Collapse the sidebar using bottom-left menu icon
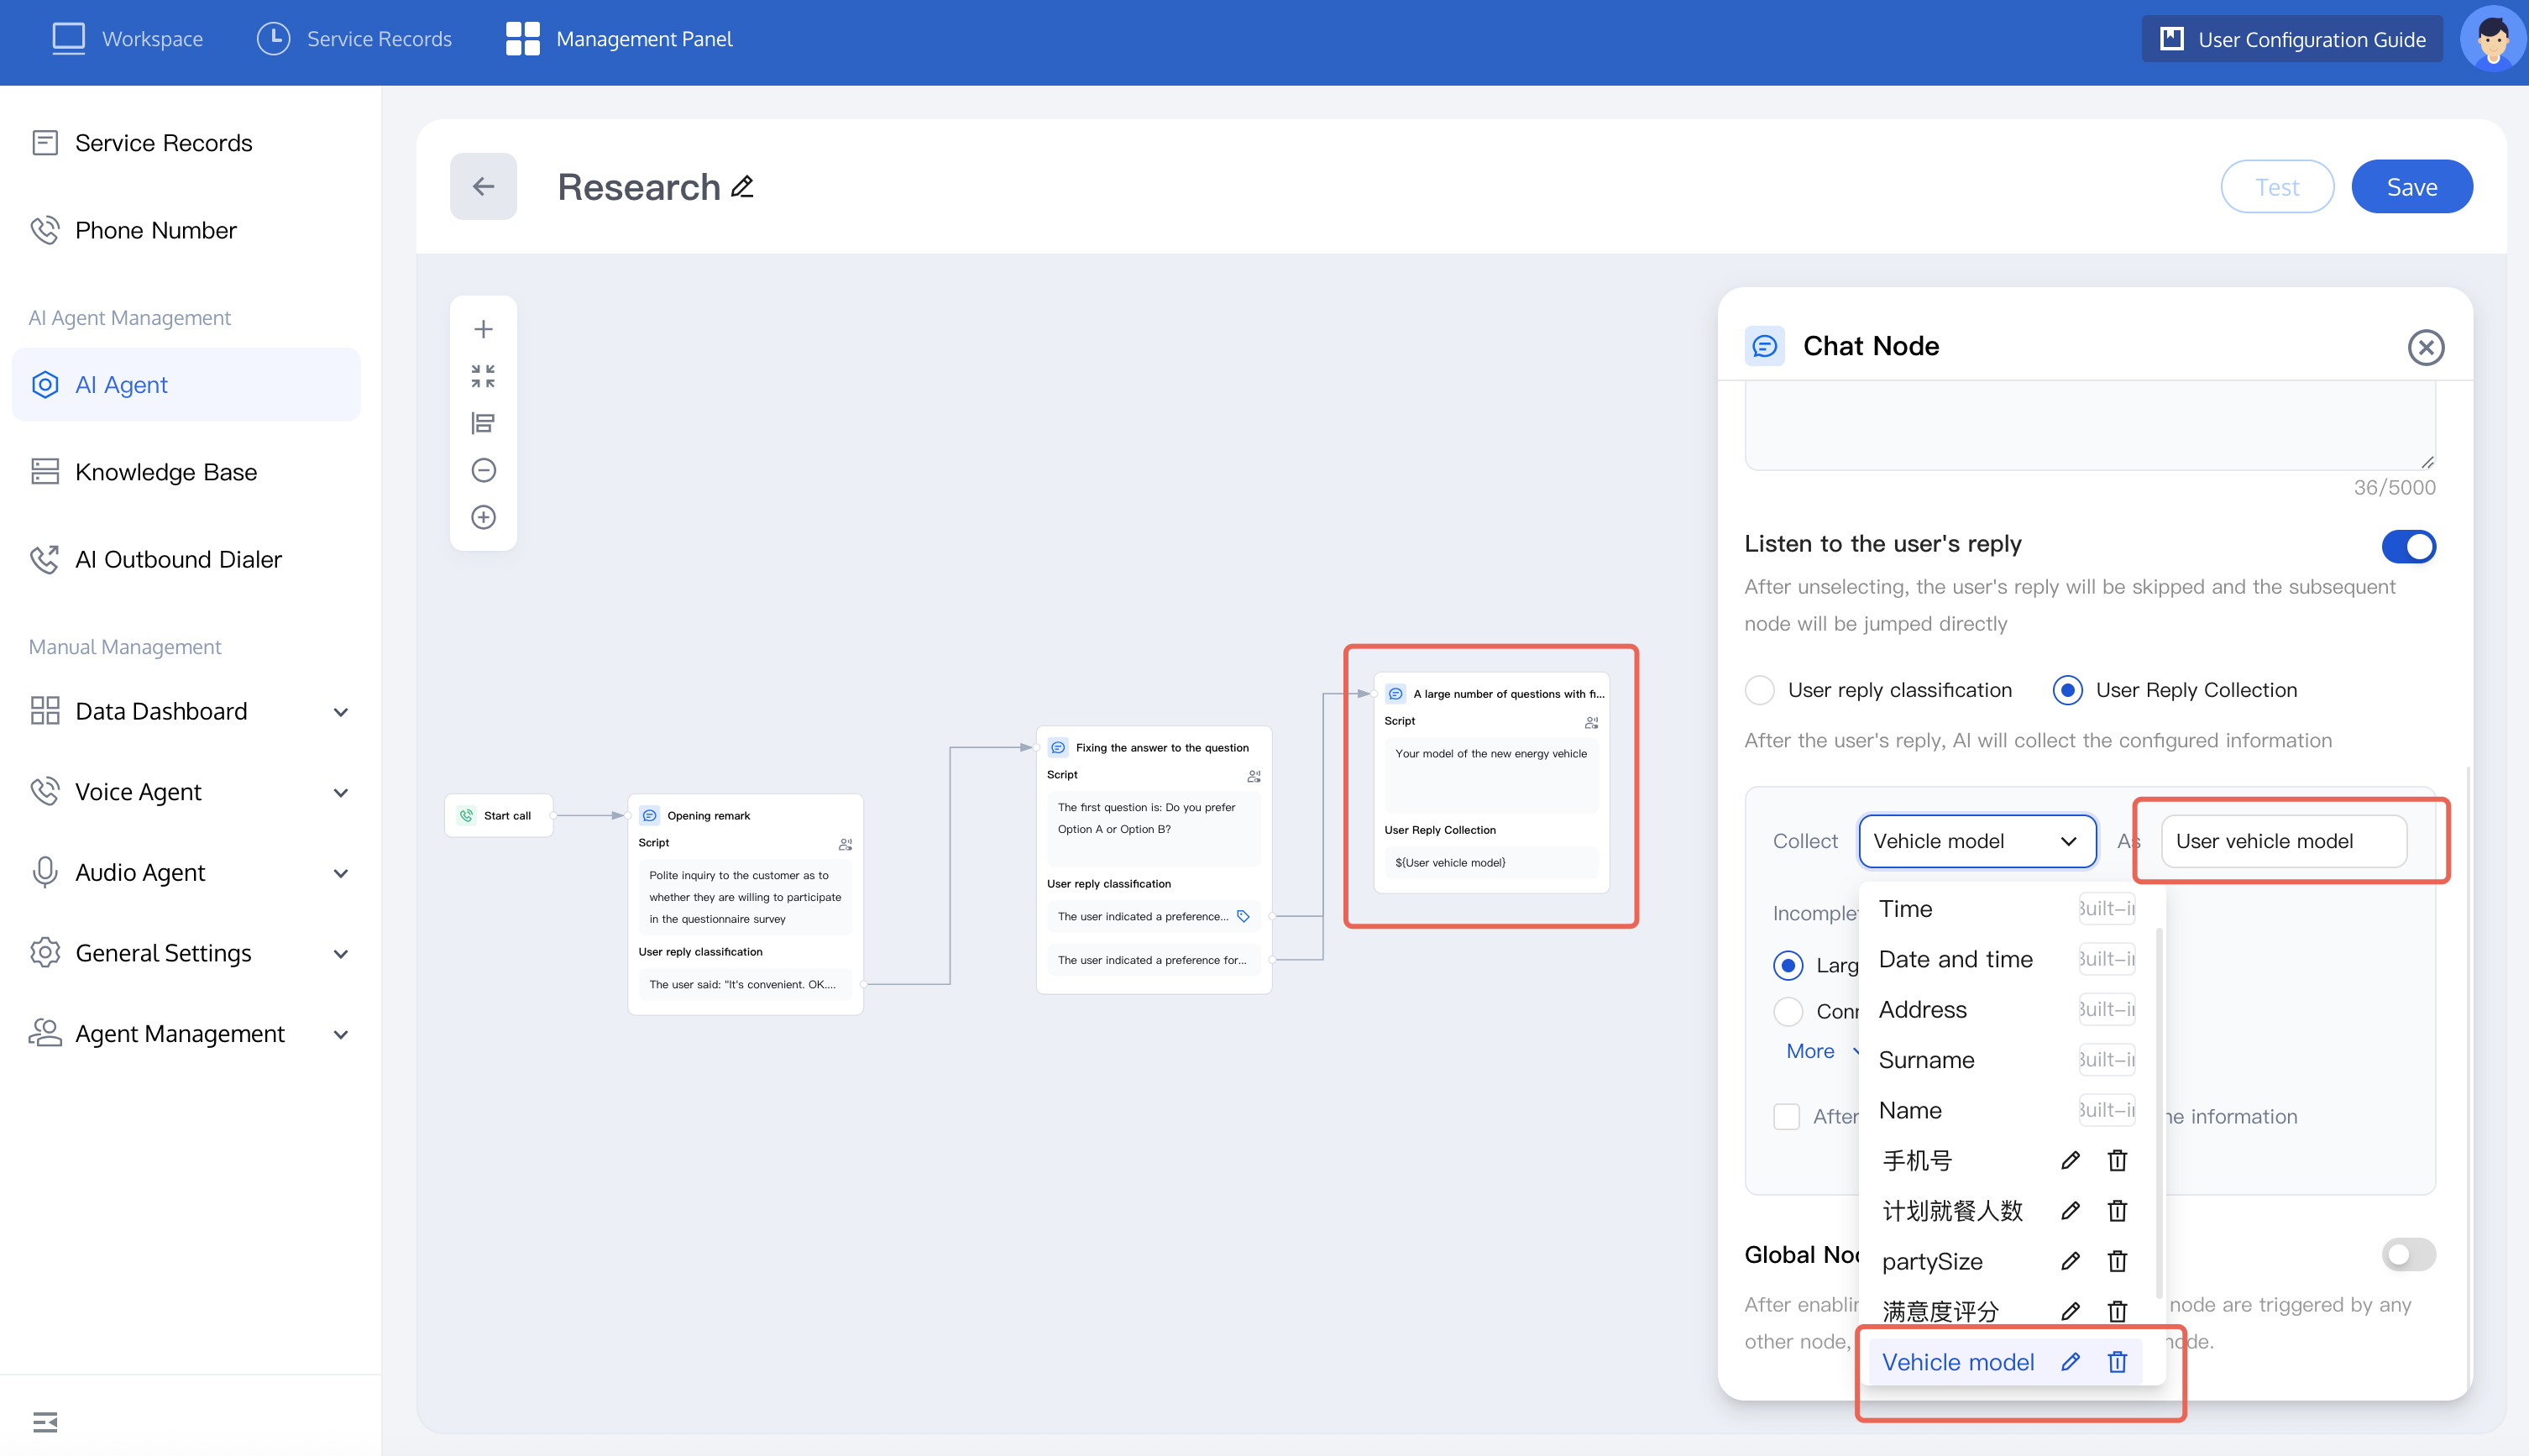This screenshot has width=2529, height=1456. (x=45, y=1421)
